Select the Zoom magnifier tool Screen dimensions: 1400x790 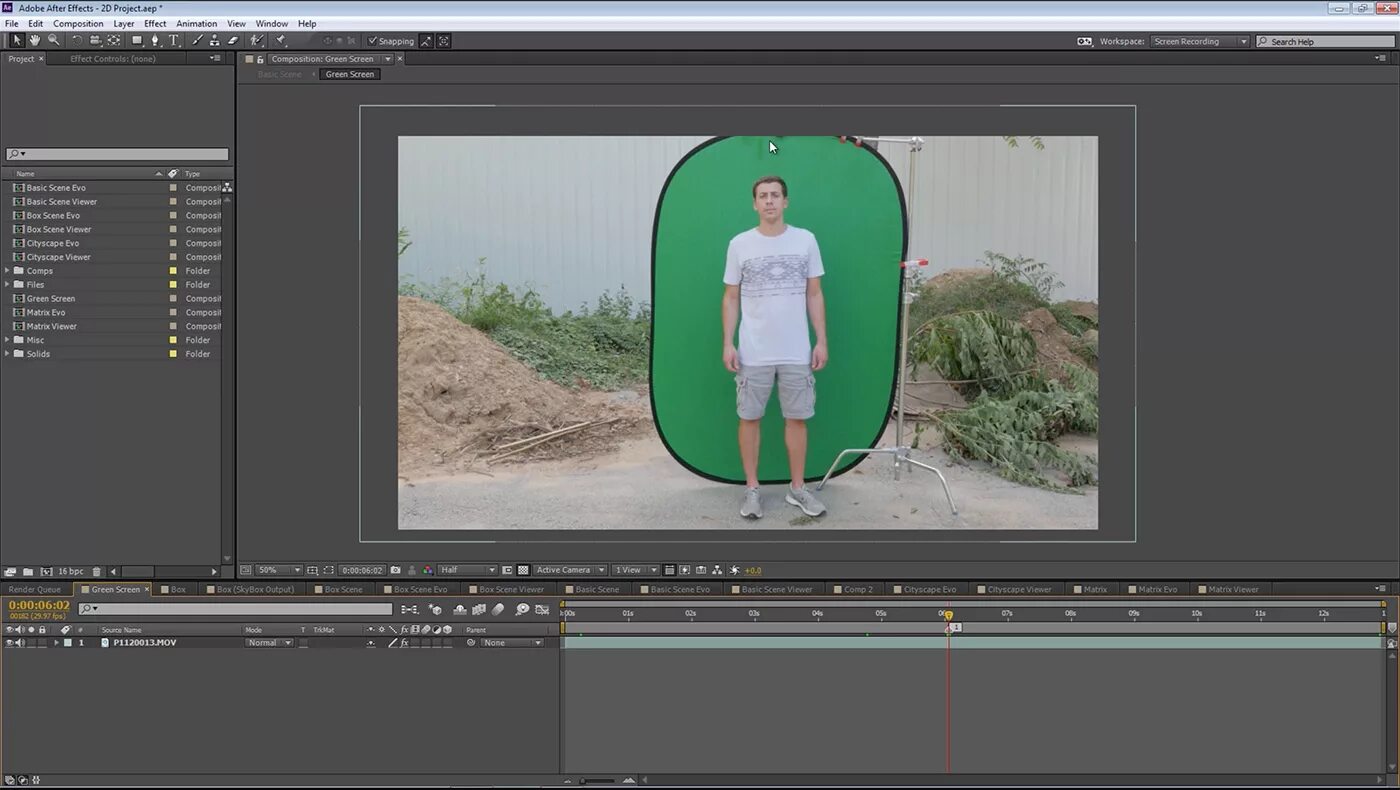tap(53, 41)
